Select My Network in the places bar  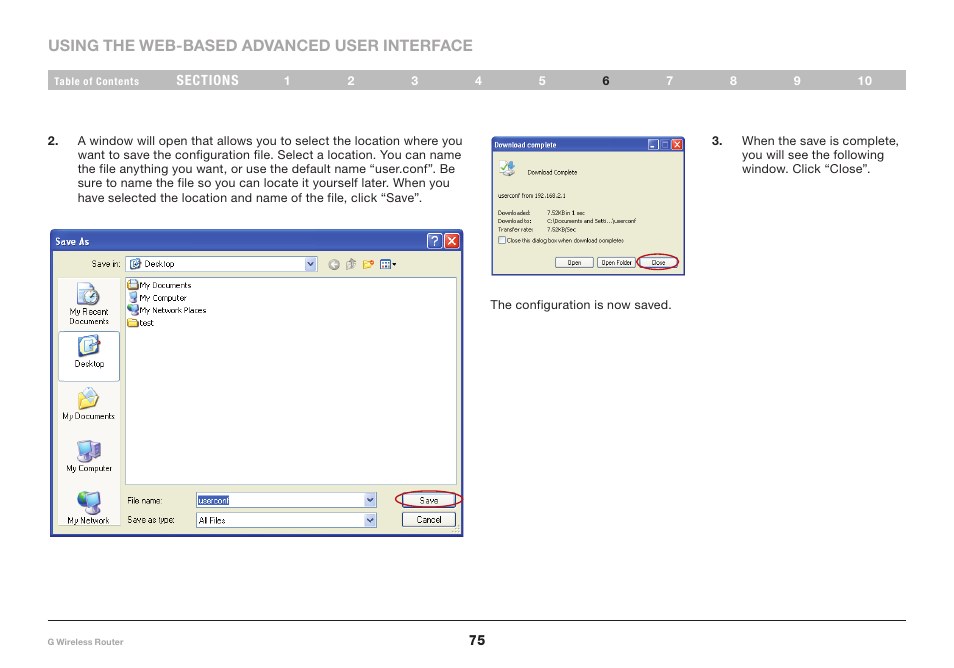[x=89, y=508]
